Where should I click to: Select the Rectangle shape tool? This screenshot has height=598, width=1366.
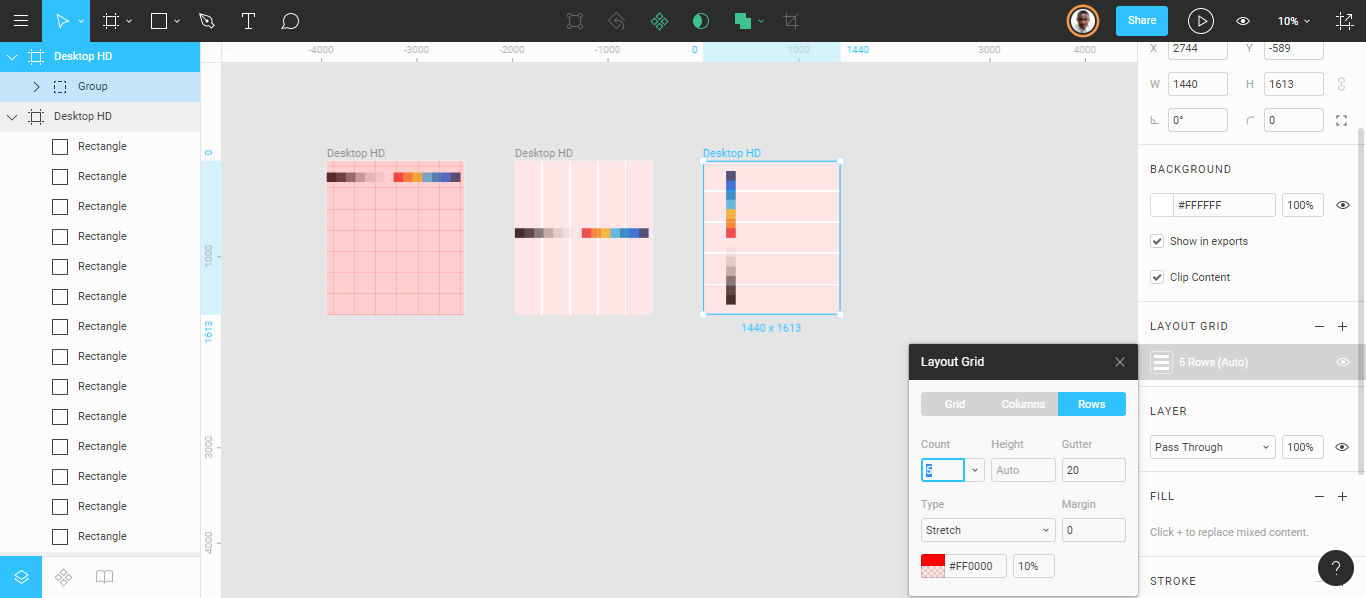(158, 20)
